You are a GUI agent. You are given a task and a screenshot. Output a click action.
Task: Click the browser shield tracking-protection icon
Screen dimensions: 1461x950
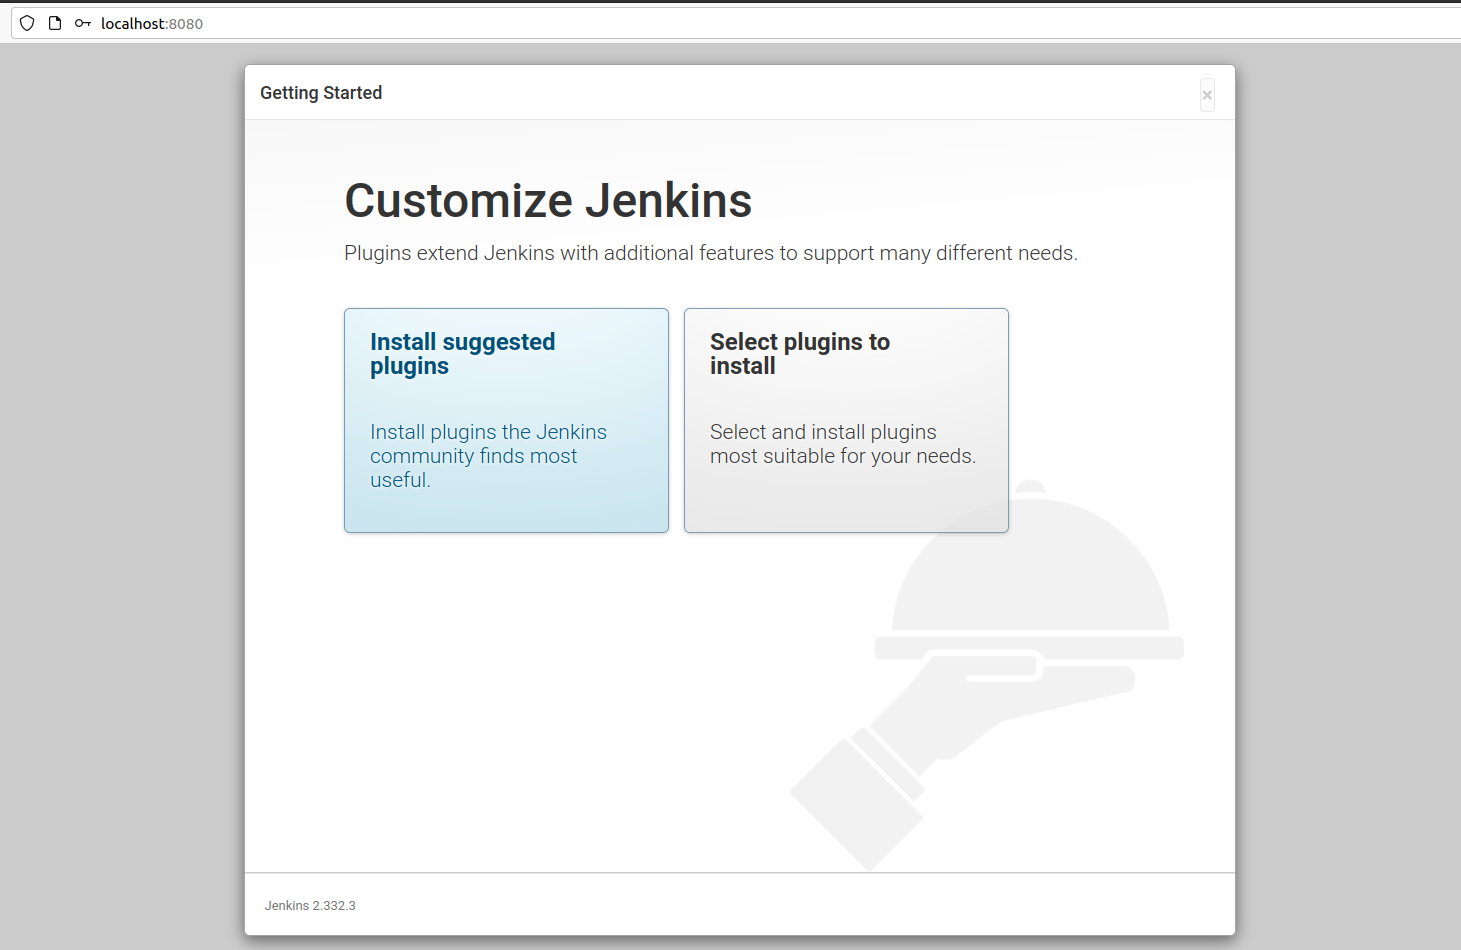coord(27,23)
